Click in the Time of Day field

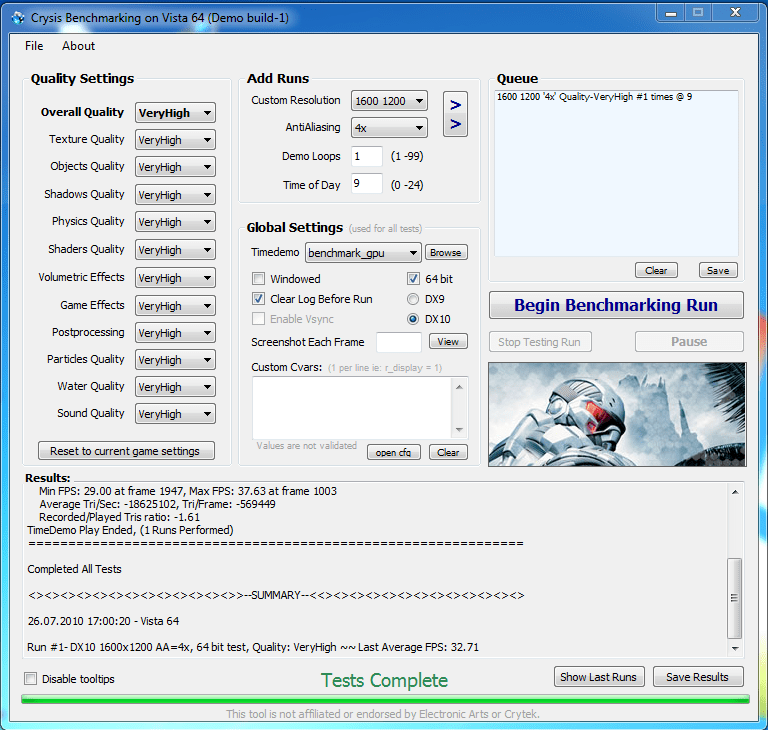366,183
